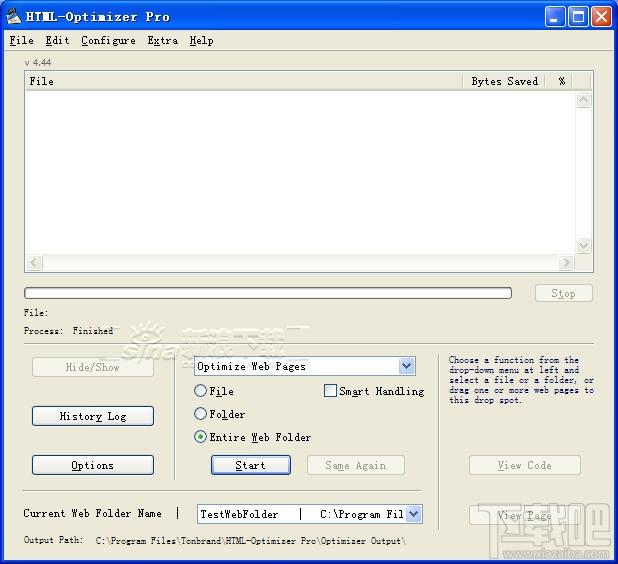The width and height of the screenshot is (618, 564).
Task: Open the Help menu
Action: click(x=201, y=40)
